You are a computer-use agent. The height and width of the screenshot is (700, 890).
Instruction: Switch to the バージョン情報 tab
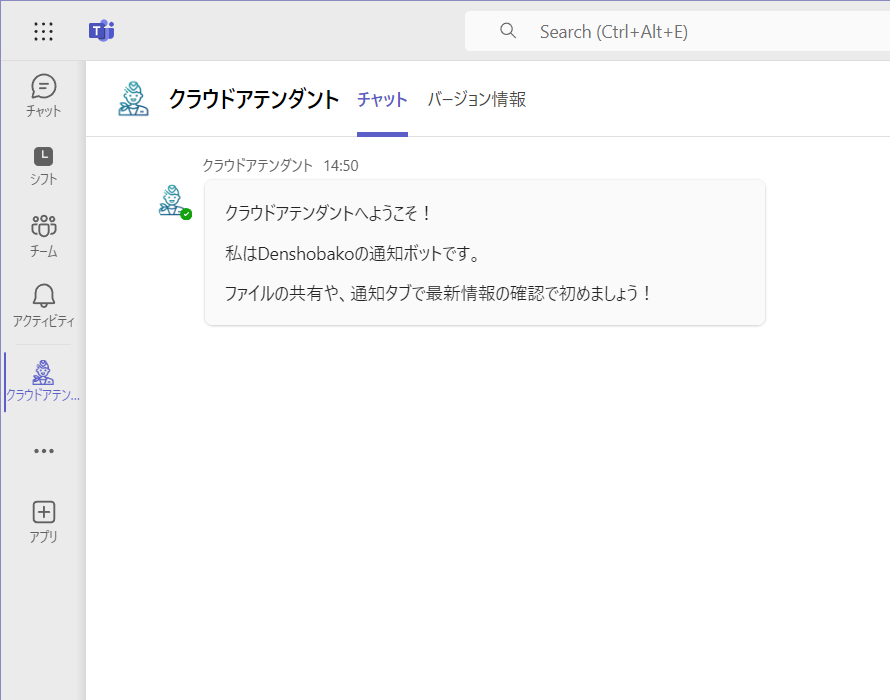477,99
